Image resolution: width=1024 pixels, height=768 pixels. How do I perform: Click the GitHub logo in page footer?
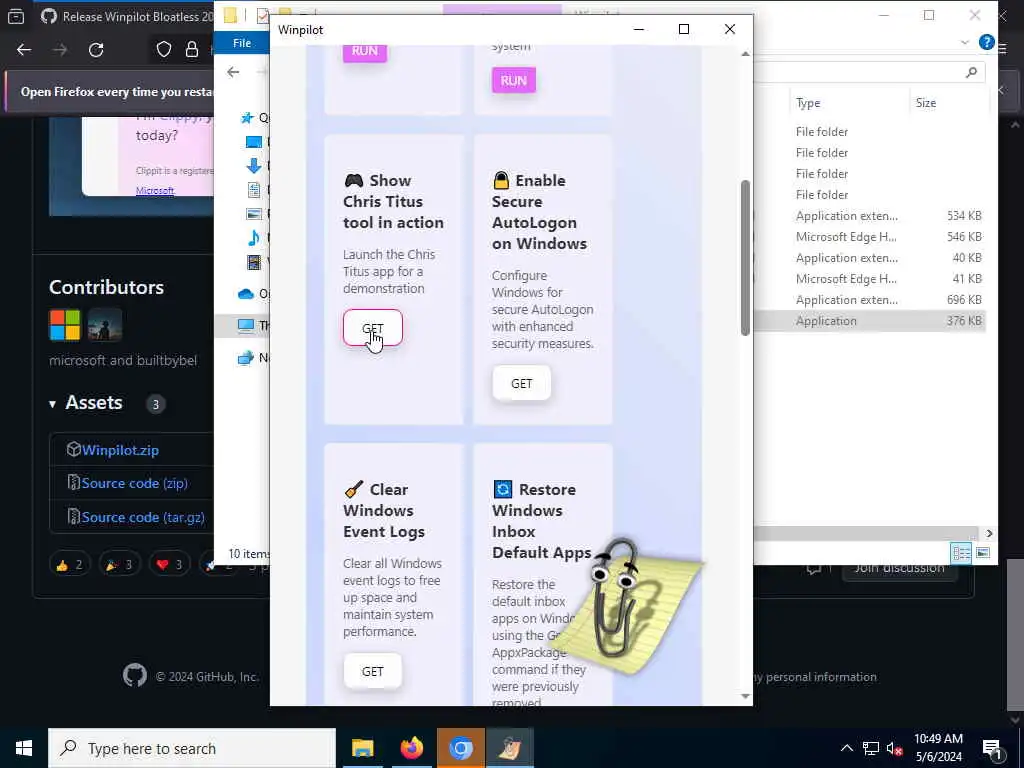tap(135, 675)
